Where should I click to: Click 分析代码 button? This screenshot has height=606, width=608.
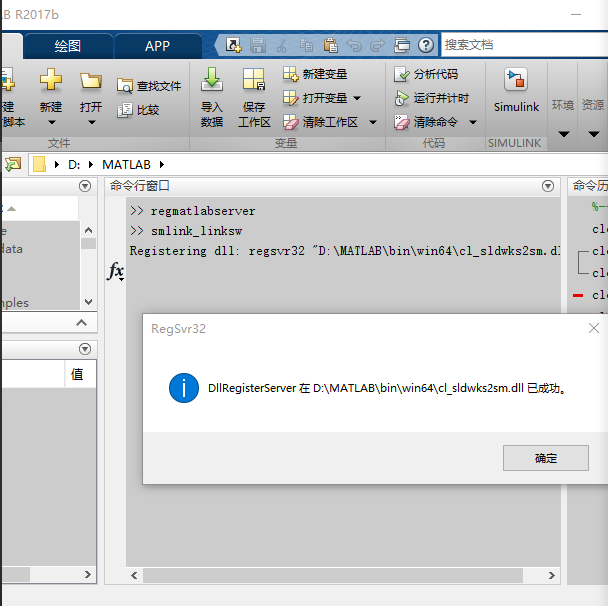coord(426,74)
